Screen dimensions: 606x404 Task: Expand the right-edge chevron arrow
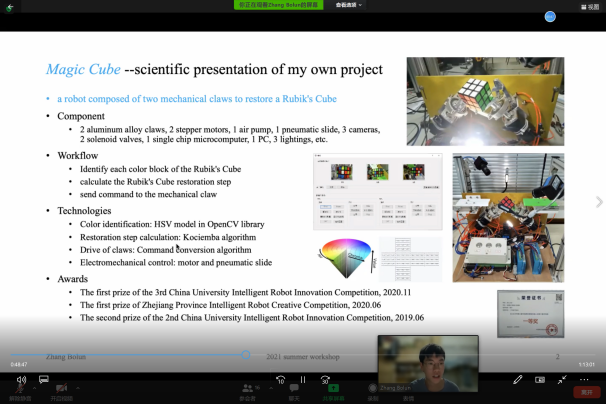pos(599,202)
